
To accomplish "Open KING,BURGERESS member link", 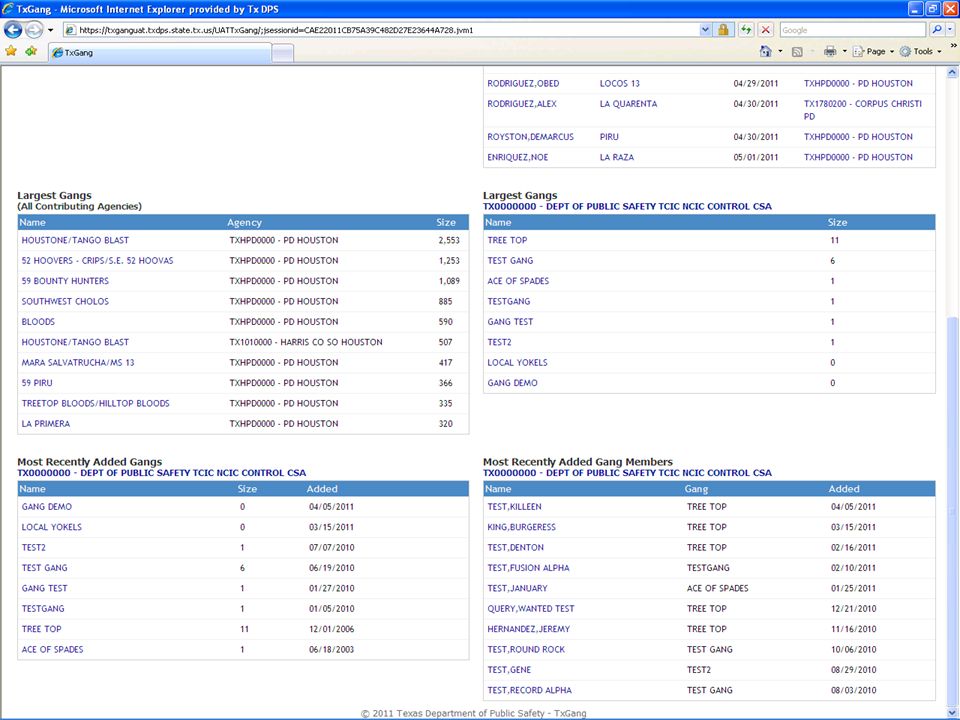I will click(x=522, y=527).
